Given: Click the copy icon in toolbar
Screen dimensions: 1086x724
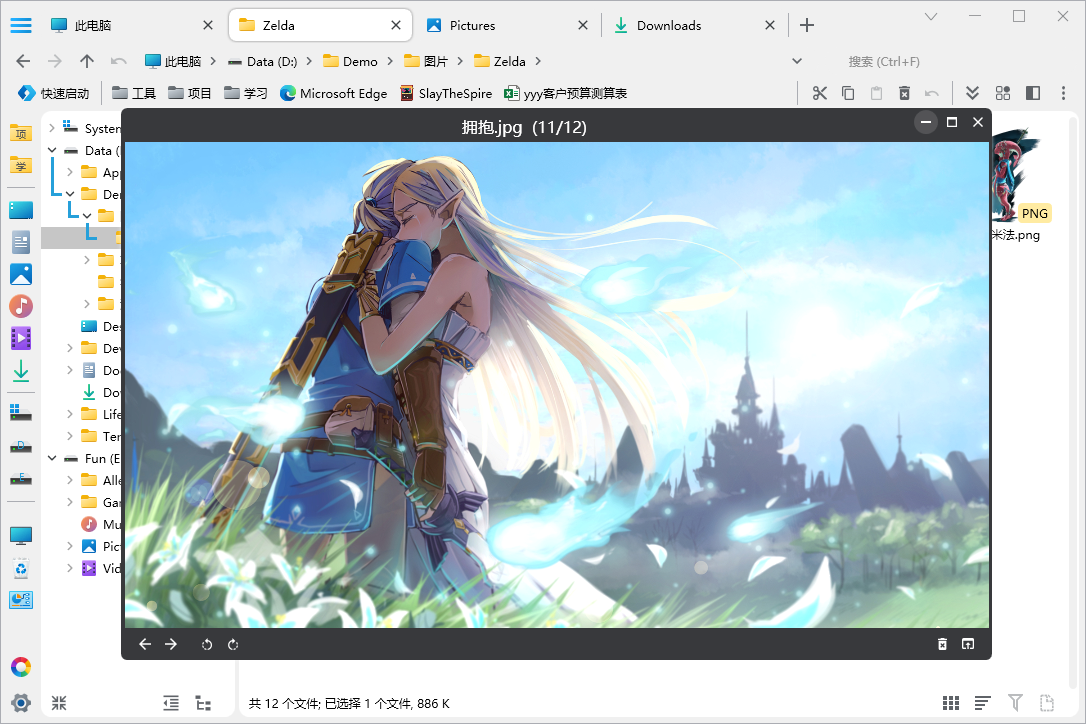Looking at the screenshot, I should click(x=848, y=93).
